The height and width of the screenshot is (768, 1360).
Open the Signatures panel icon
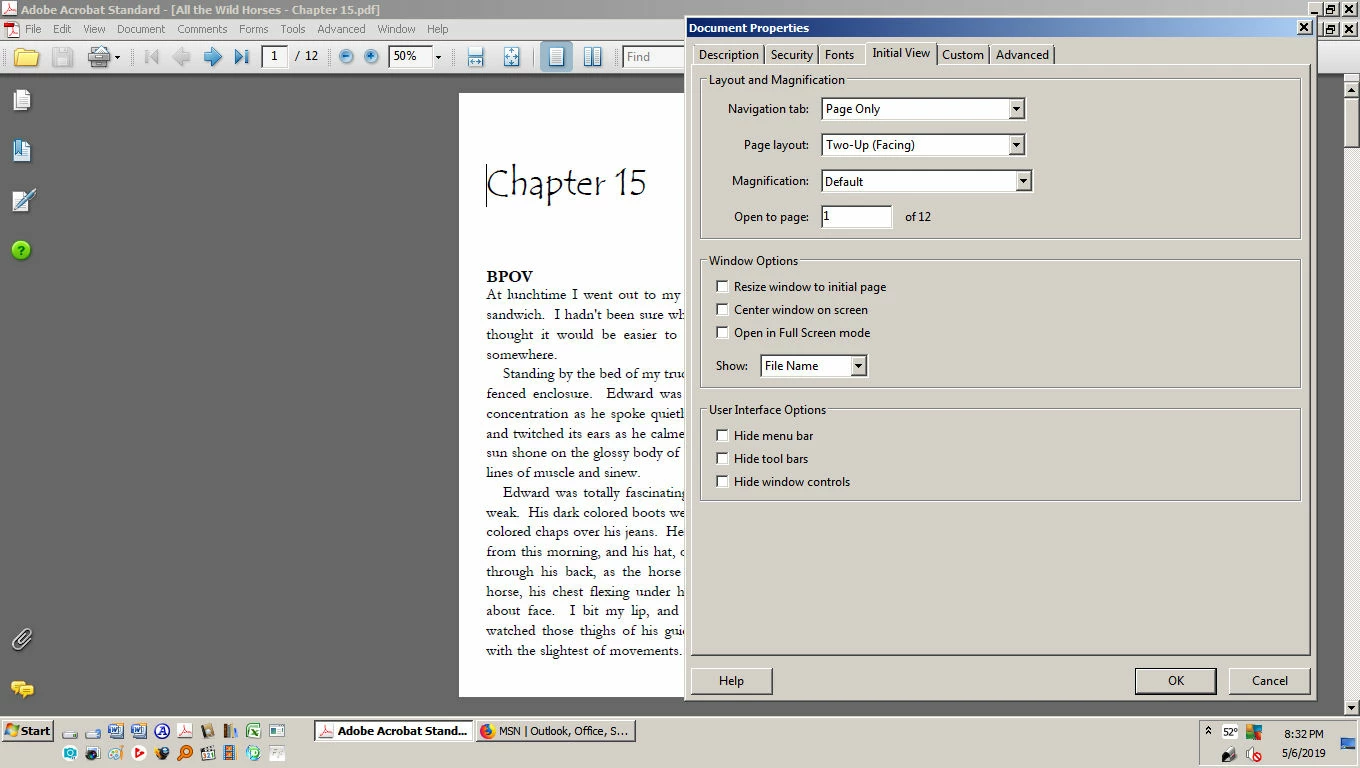coord(22,200)
